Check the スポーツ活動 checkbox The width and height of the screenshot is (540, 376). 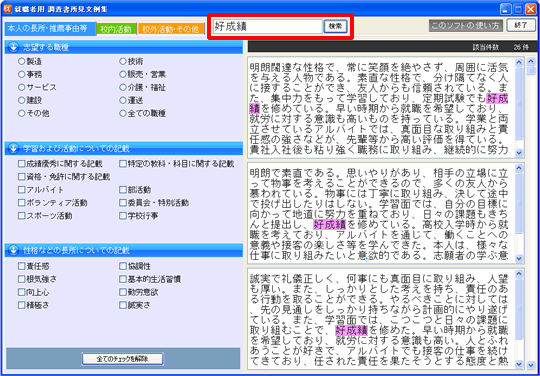22,216
